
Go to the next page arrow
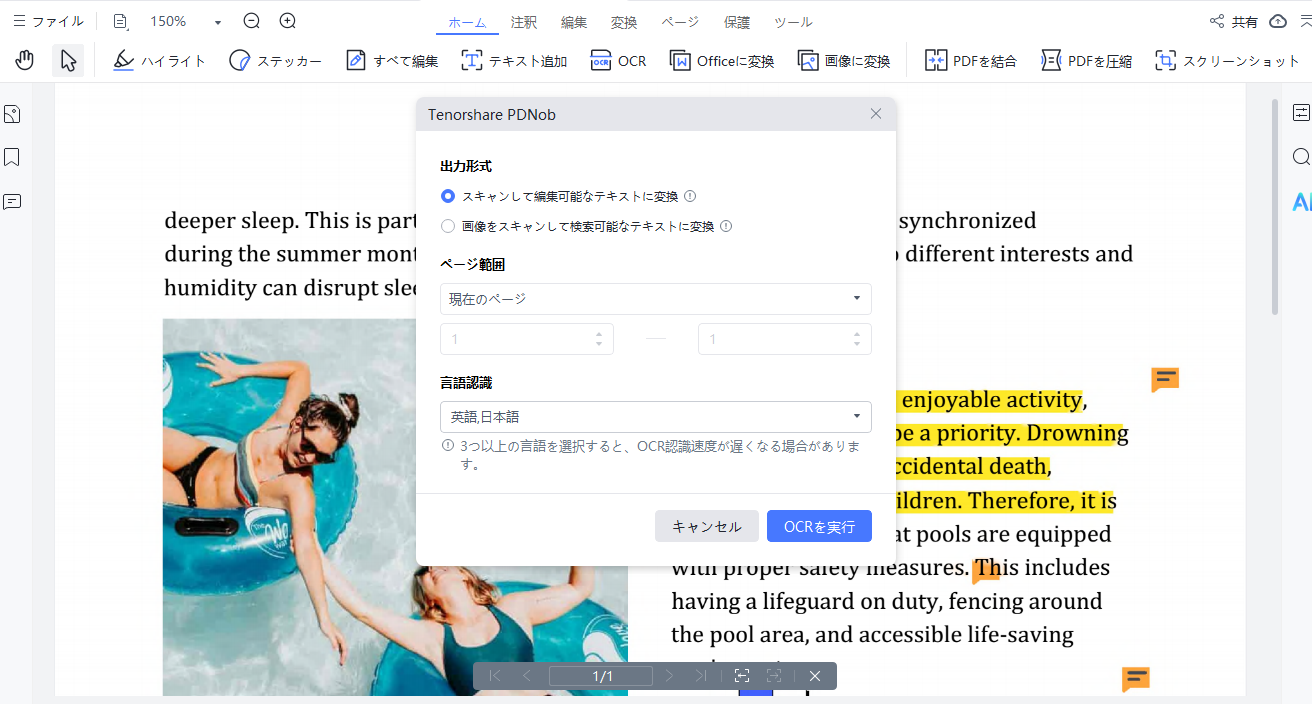point(669,676)
